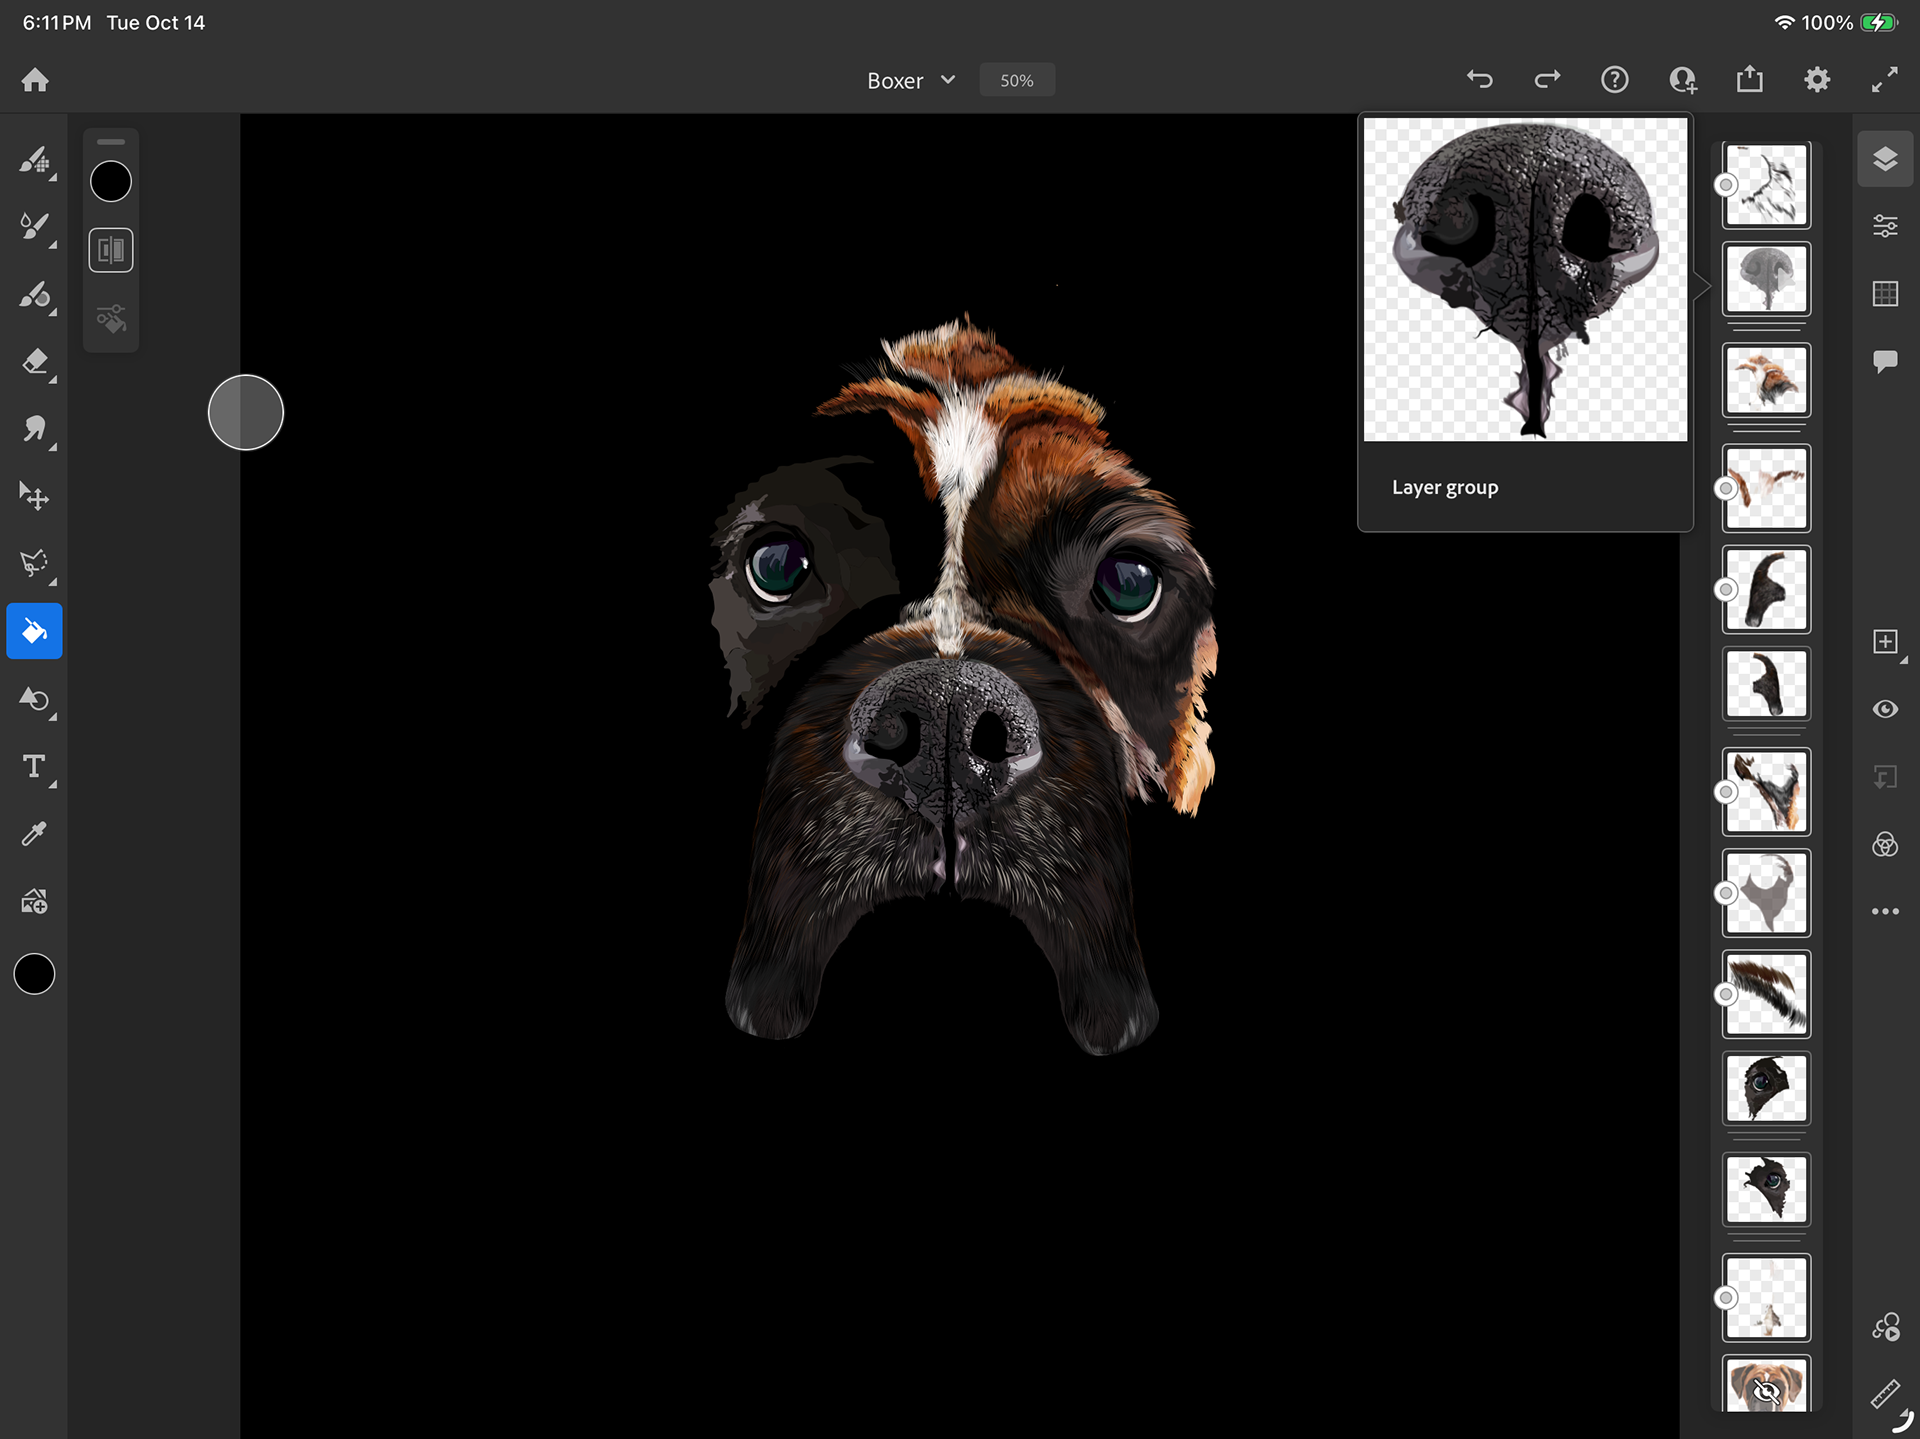Open the Layer properties panel
The image size is (1920, 1439).
pos(1885,226)
